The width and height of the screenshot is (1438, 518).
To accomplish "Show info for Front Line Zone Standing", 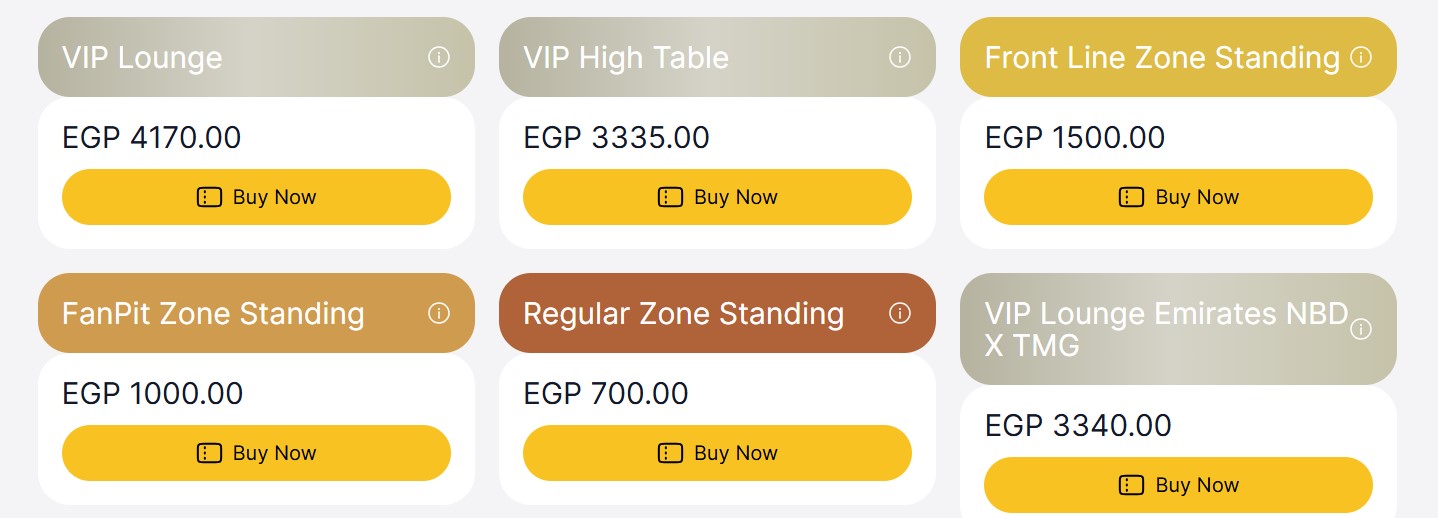I will tap(1360, 57).
